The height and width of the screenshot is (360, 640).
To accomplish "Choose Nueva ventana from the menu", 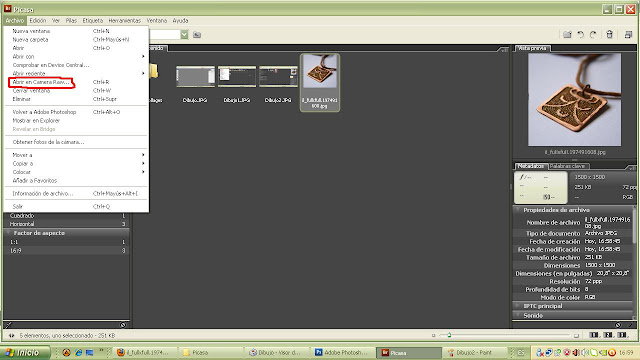I will (76, 31).
